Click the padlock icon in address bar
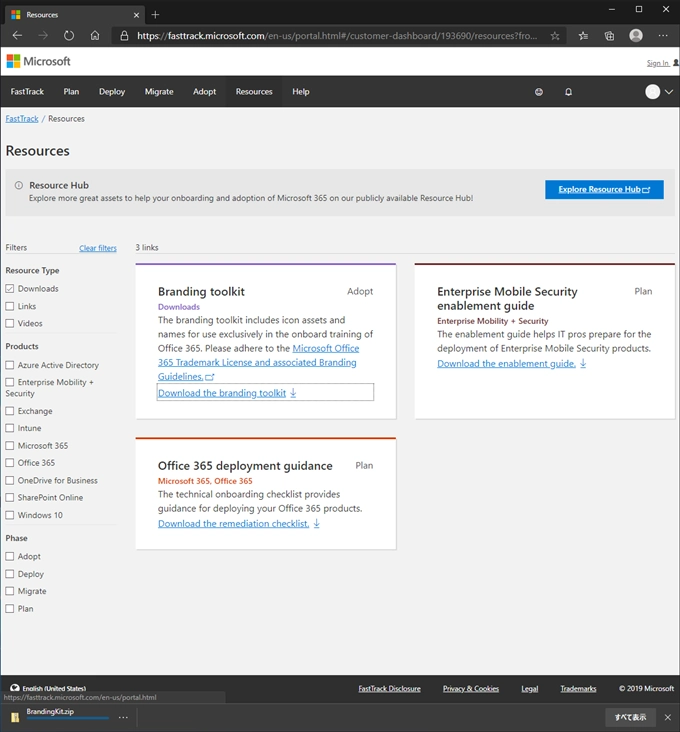Image resolution: width=680 pixels, height=732 pixels. (124, 35)
